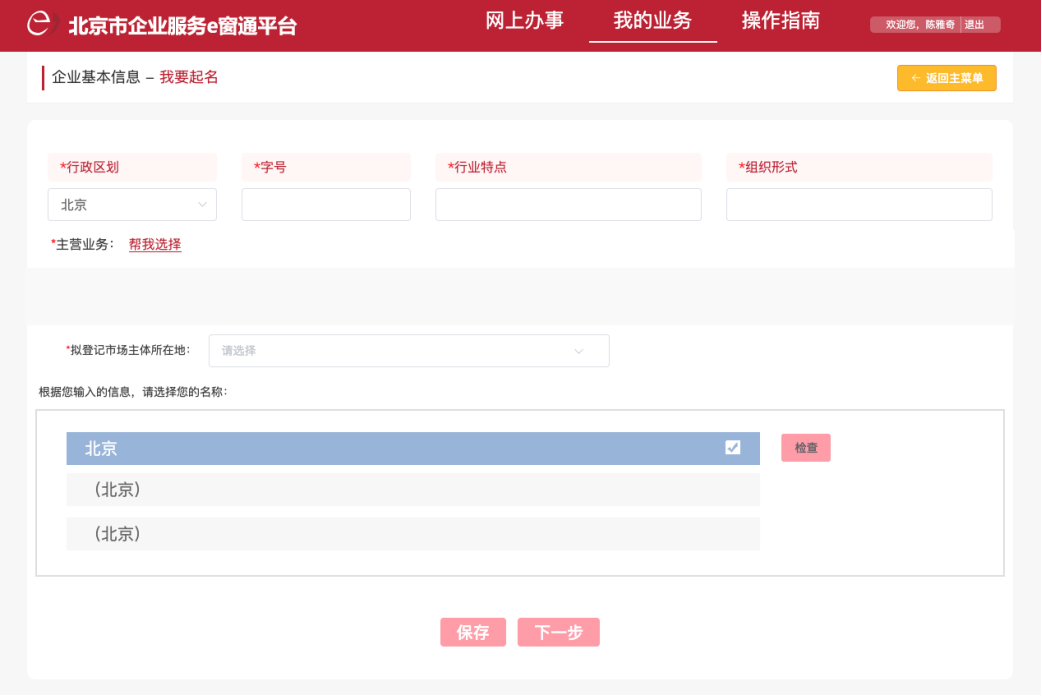Image resolution: width=1042 pixels, height=696 pixels.
Task: Select the highlighted 北京 name row
Action: (x=413, y=449)
